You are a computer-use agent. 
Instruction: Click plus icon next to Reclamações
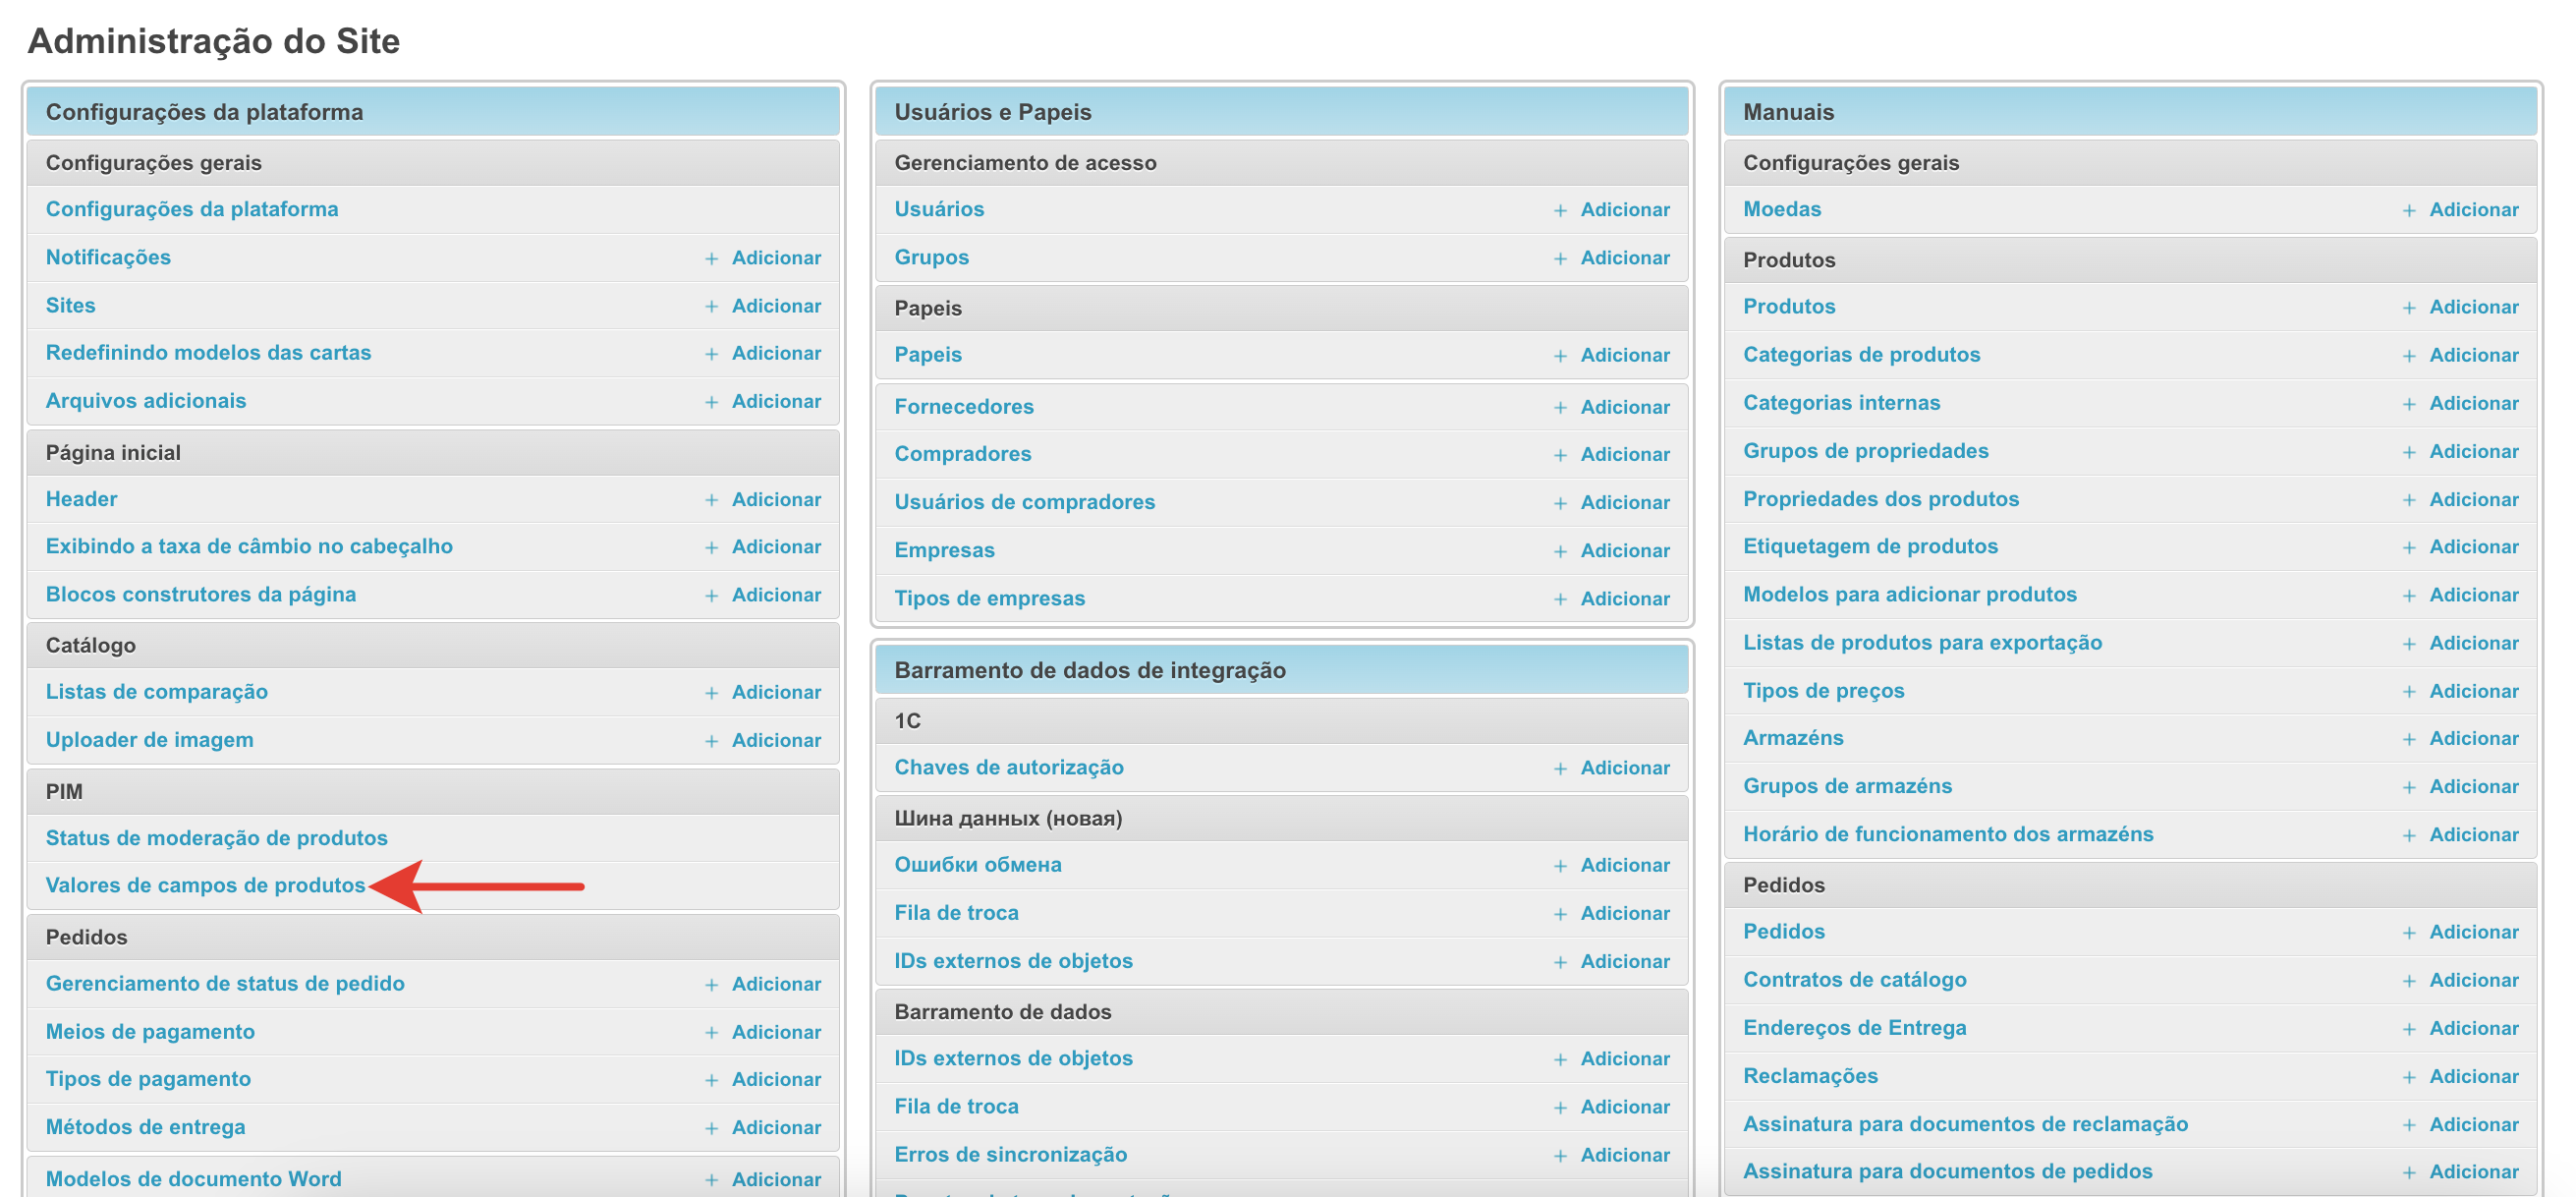[x=2409, y=1078]
